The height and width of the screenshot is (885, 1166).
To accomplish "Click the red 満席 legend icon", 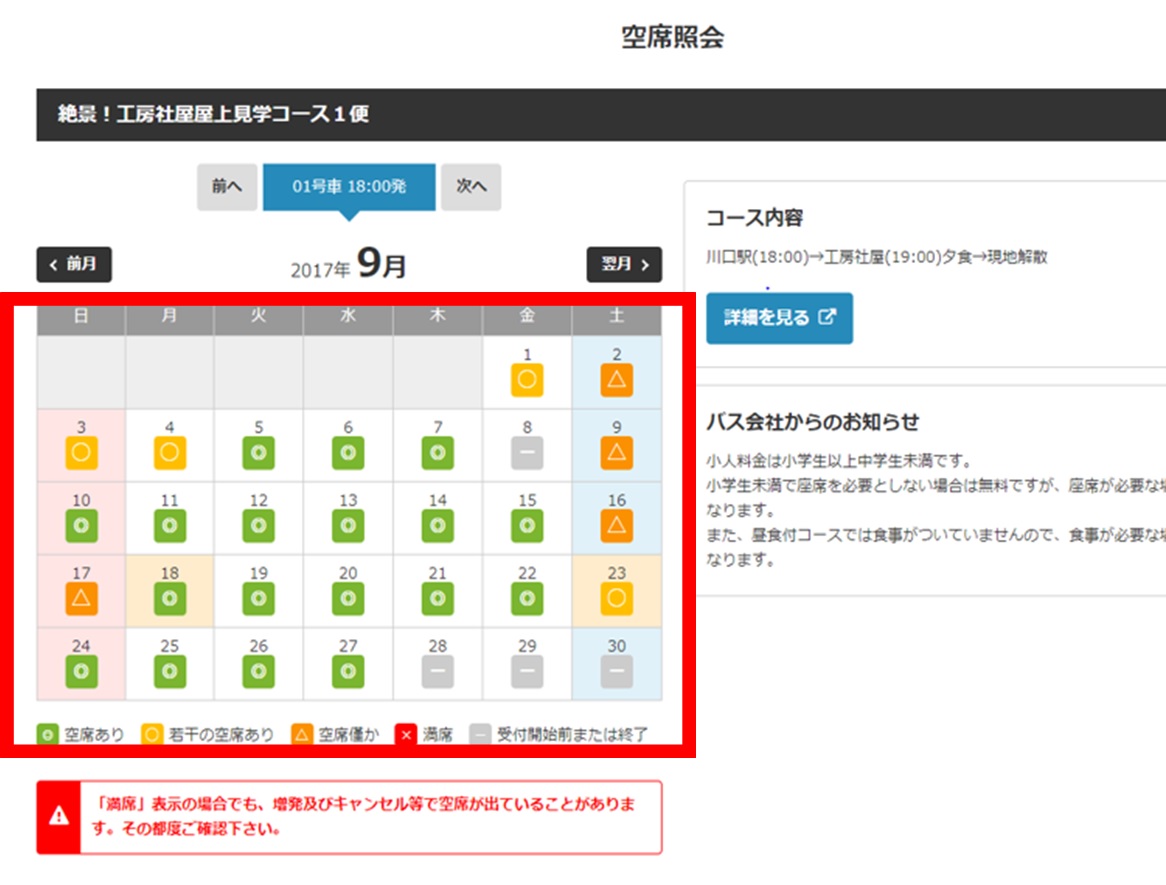I will click(406, 735).
